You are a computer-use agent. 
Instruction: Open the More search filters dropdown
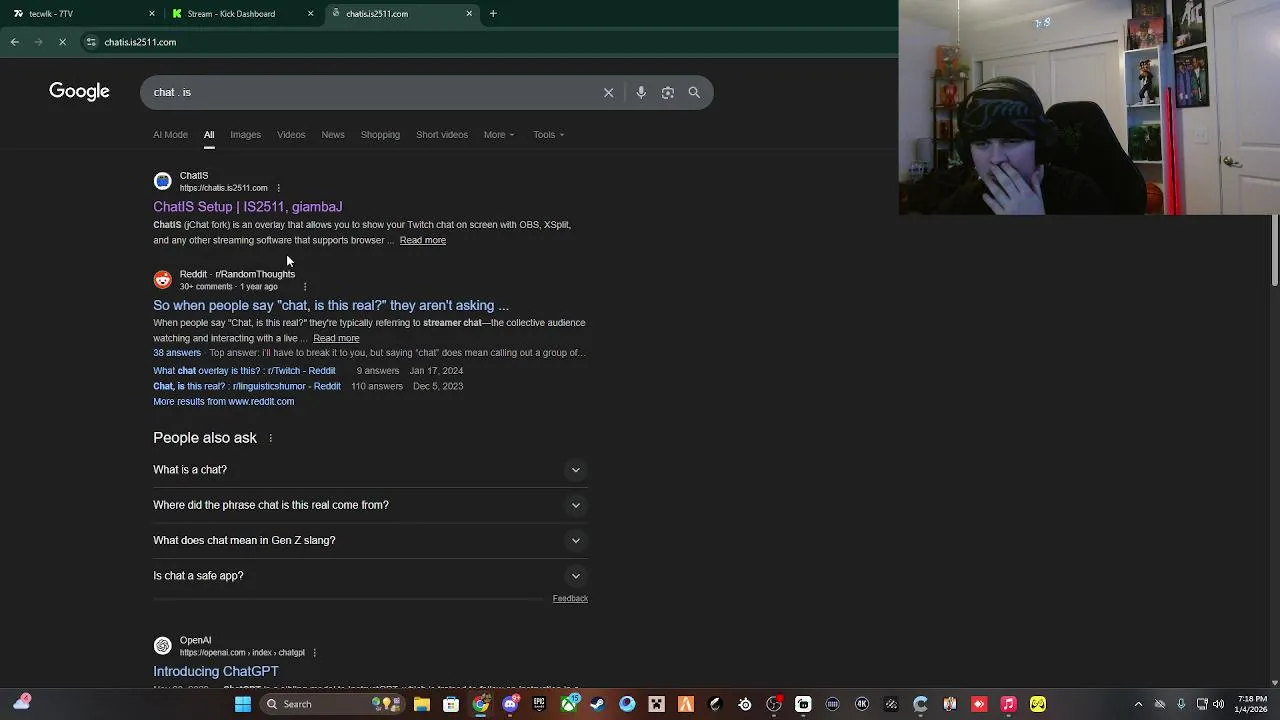pyautogui.click(x=499, y=135)
